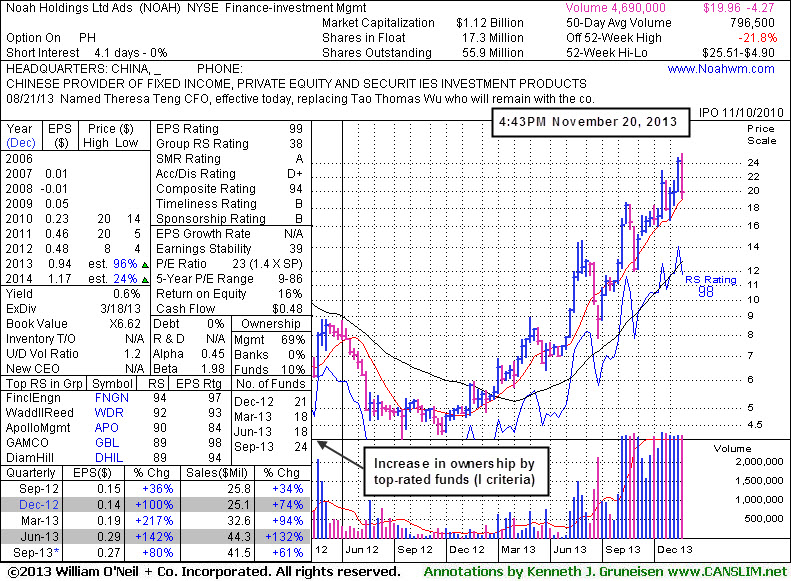Click the Return on Equity 16% value
The width and height of the screenshot is (791, 581).
click(x=290, y=294)
